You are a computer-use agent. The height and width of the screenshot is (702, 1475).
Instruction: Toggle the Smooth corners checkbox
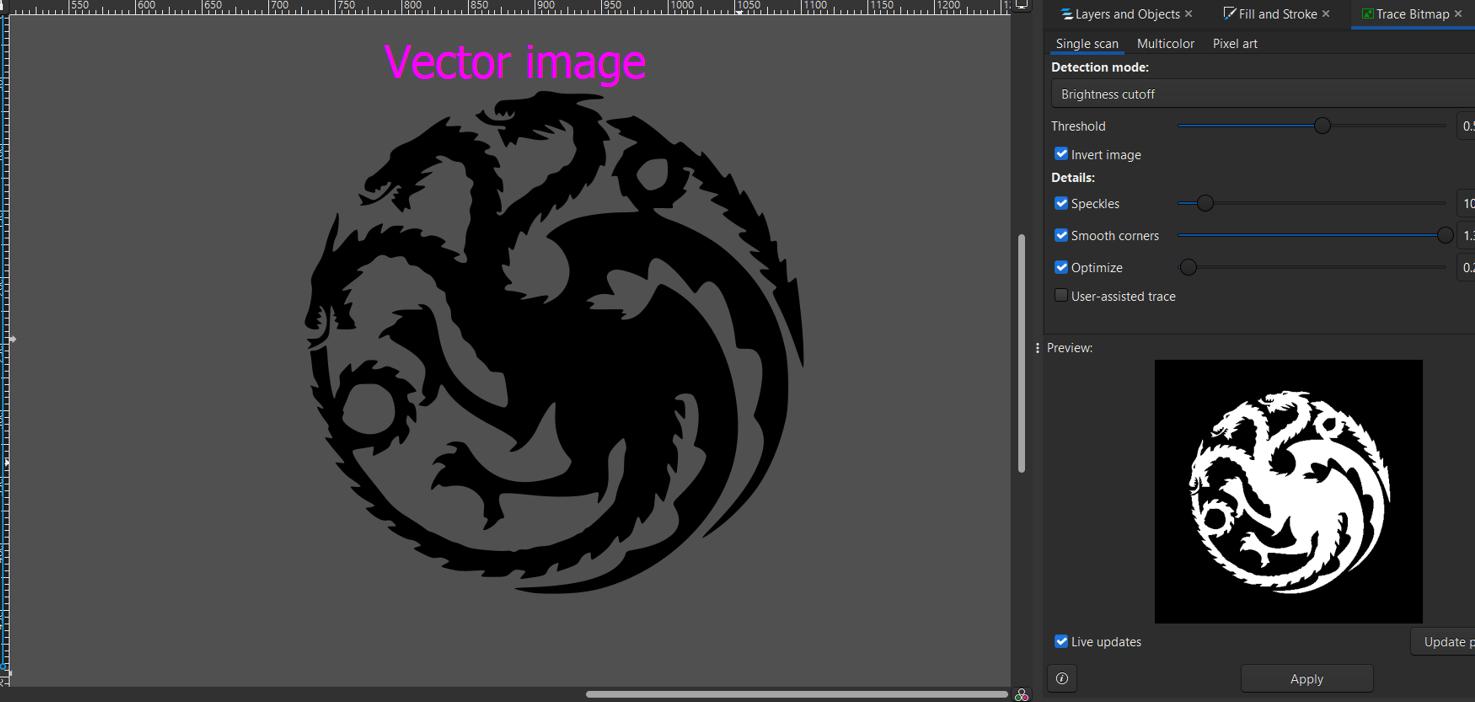pyautogui.click(x=1061, y=235)
